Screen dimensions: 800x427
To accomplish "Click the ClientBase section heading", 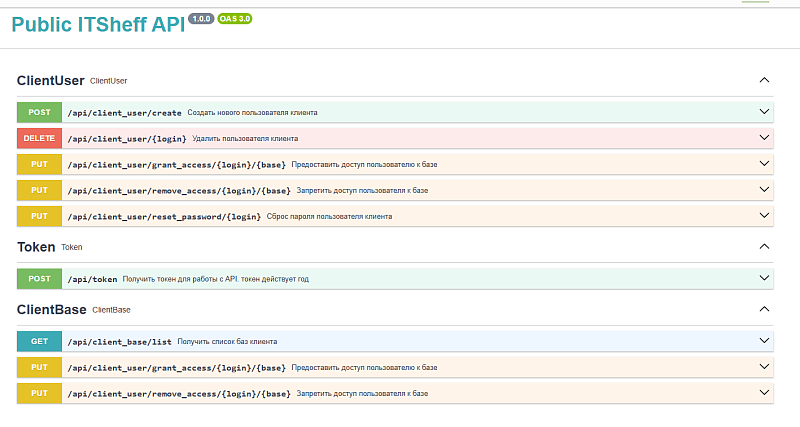I will (52, 310).
